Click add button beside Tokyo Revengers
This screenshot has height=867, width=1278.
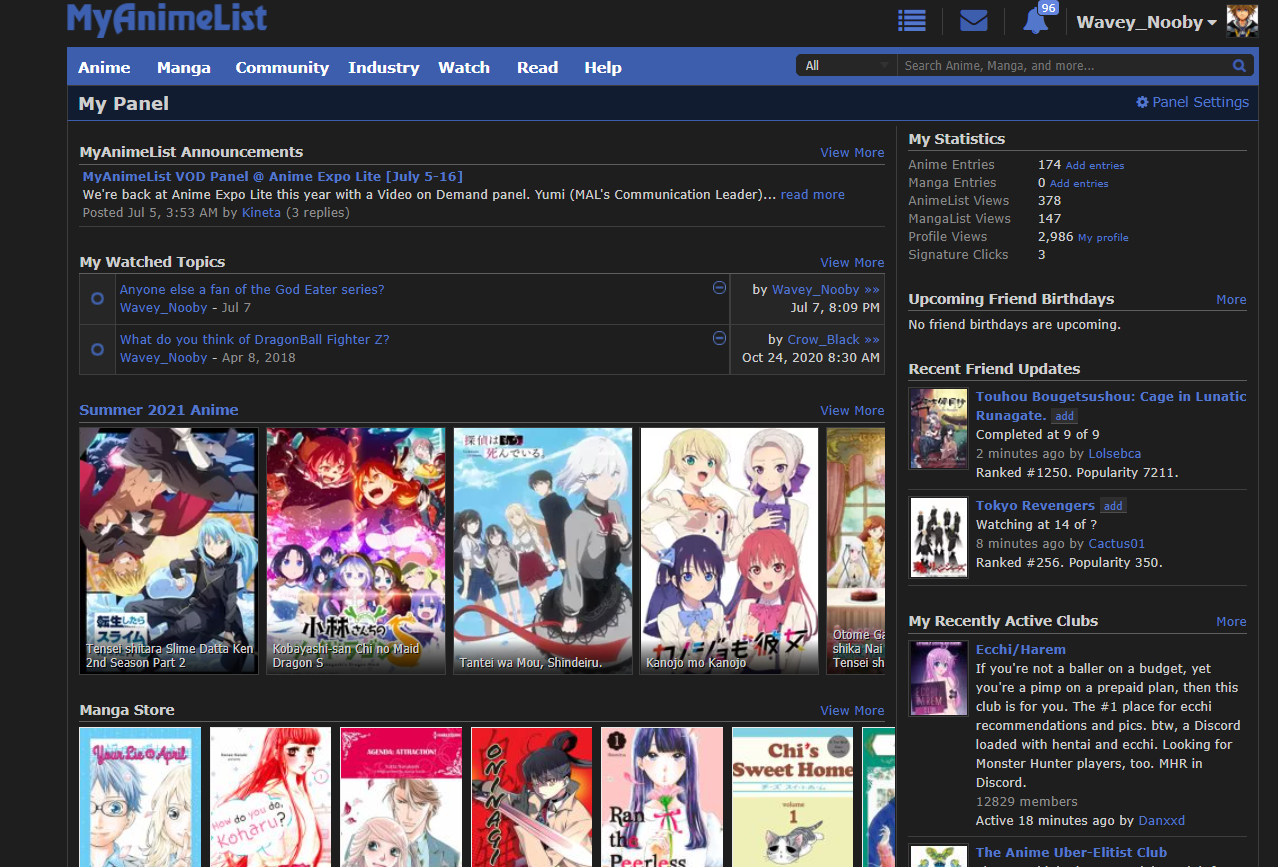click(1113, 506)
